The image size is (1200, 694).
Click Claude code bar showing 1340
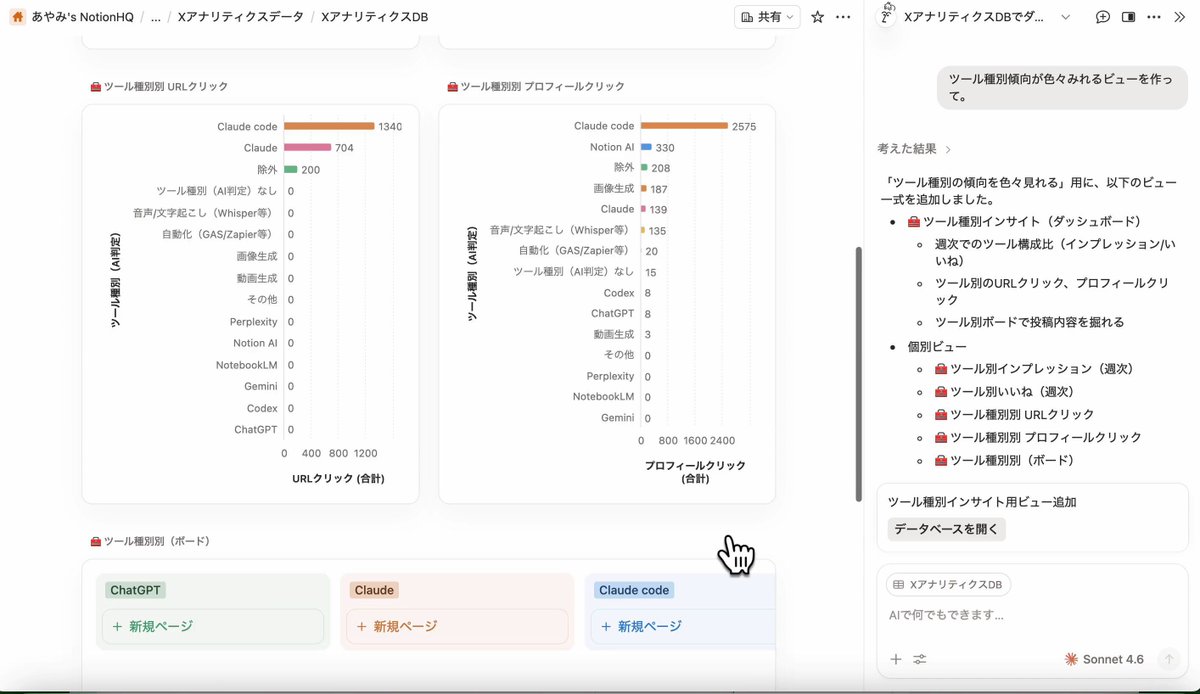point(329,126)
